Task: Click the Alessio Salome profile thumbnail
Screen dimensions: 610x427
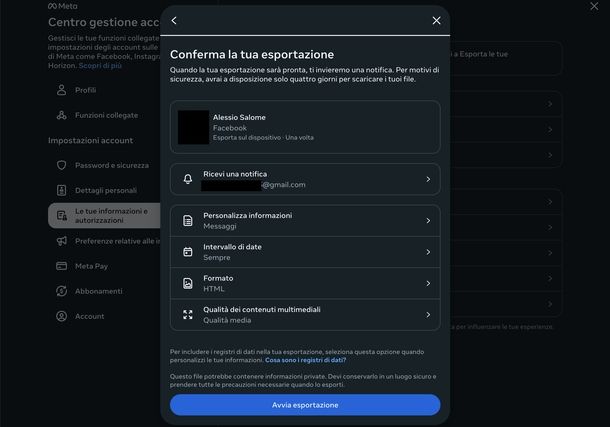Action: click(193, 127)
